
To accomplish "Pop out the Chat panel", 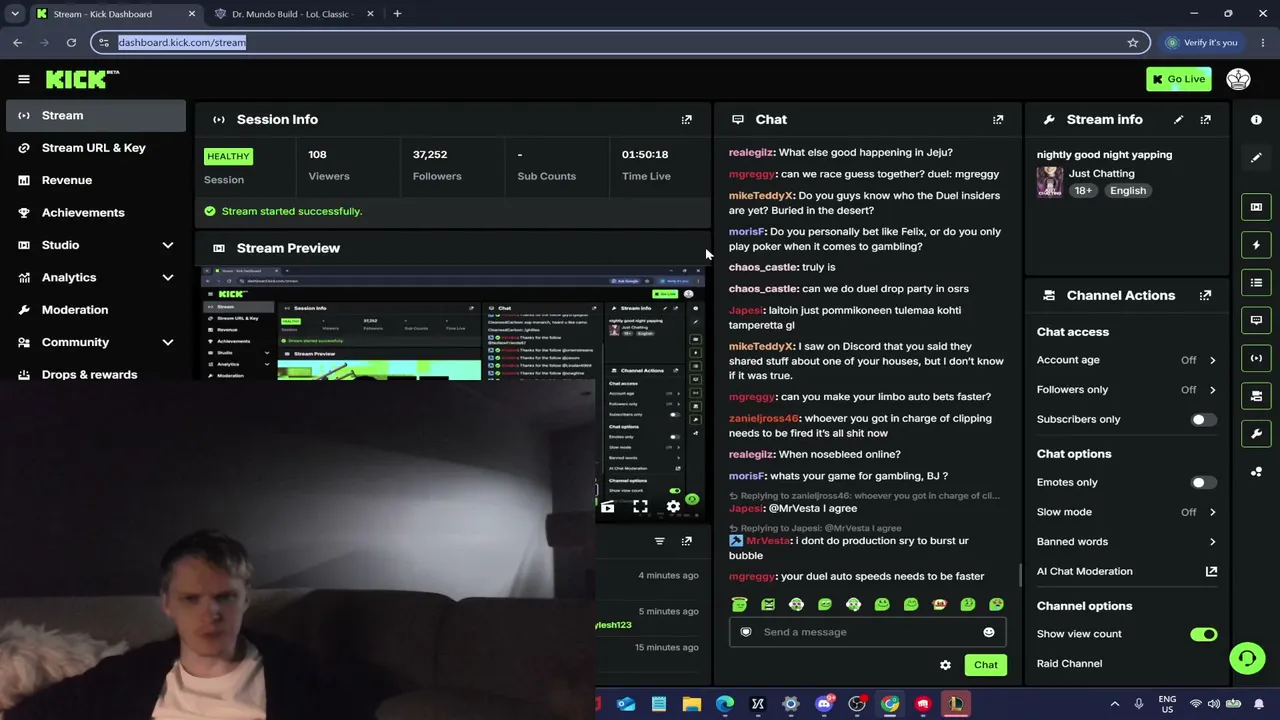I will pyautogui.click(x=997, y=120).
